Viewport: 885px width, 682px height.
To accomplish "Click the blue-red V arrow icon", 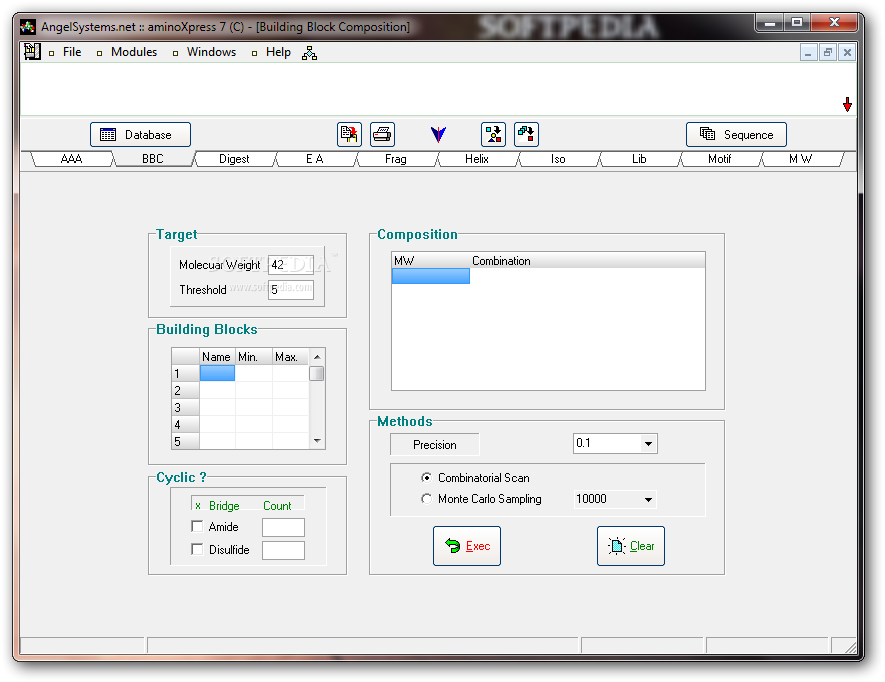I will [x=438, y=134].
